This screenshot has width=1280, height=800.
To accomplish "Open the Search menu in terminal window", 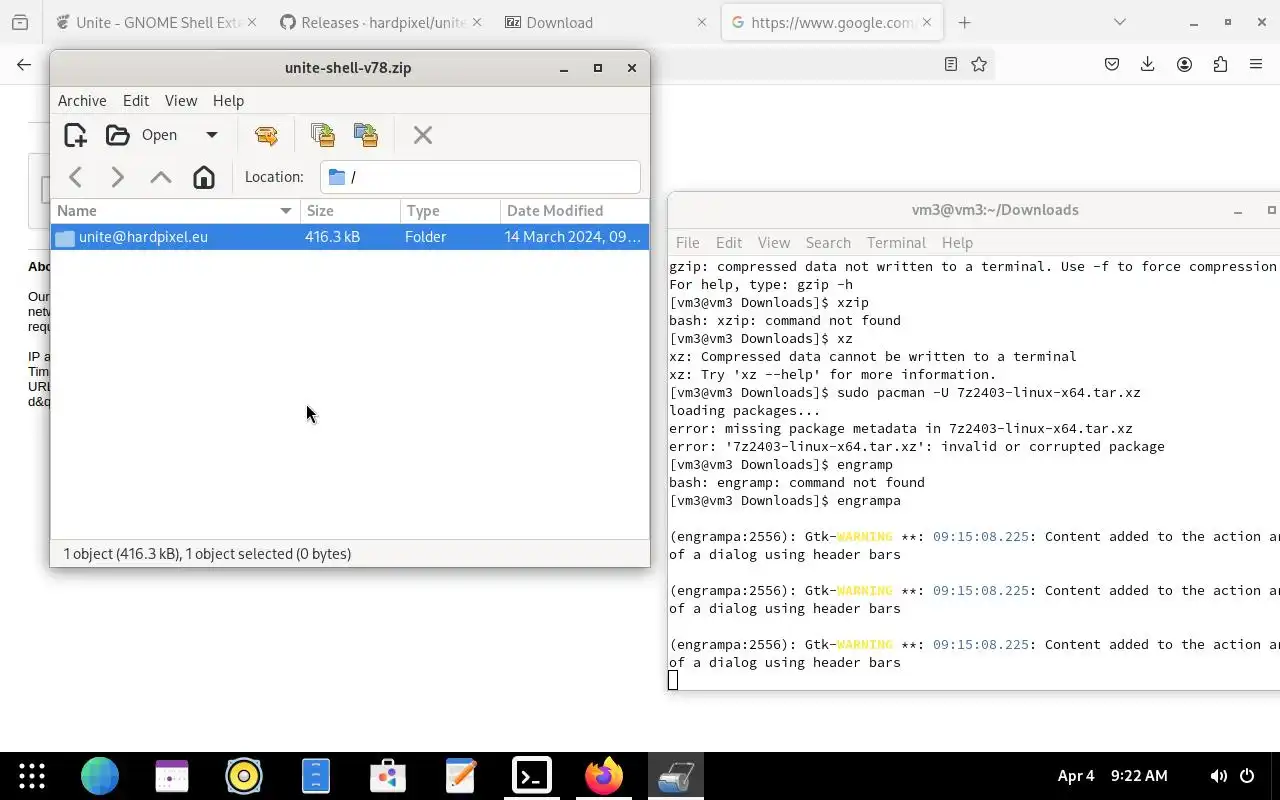I will click(x=828, y=243).
